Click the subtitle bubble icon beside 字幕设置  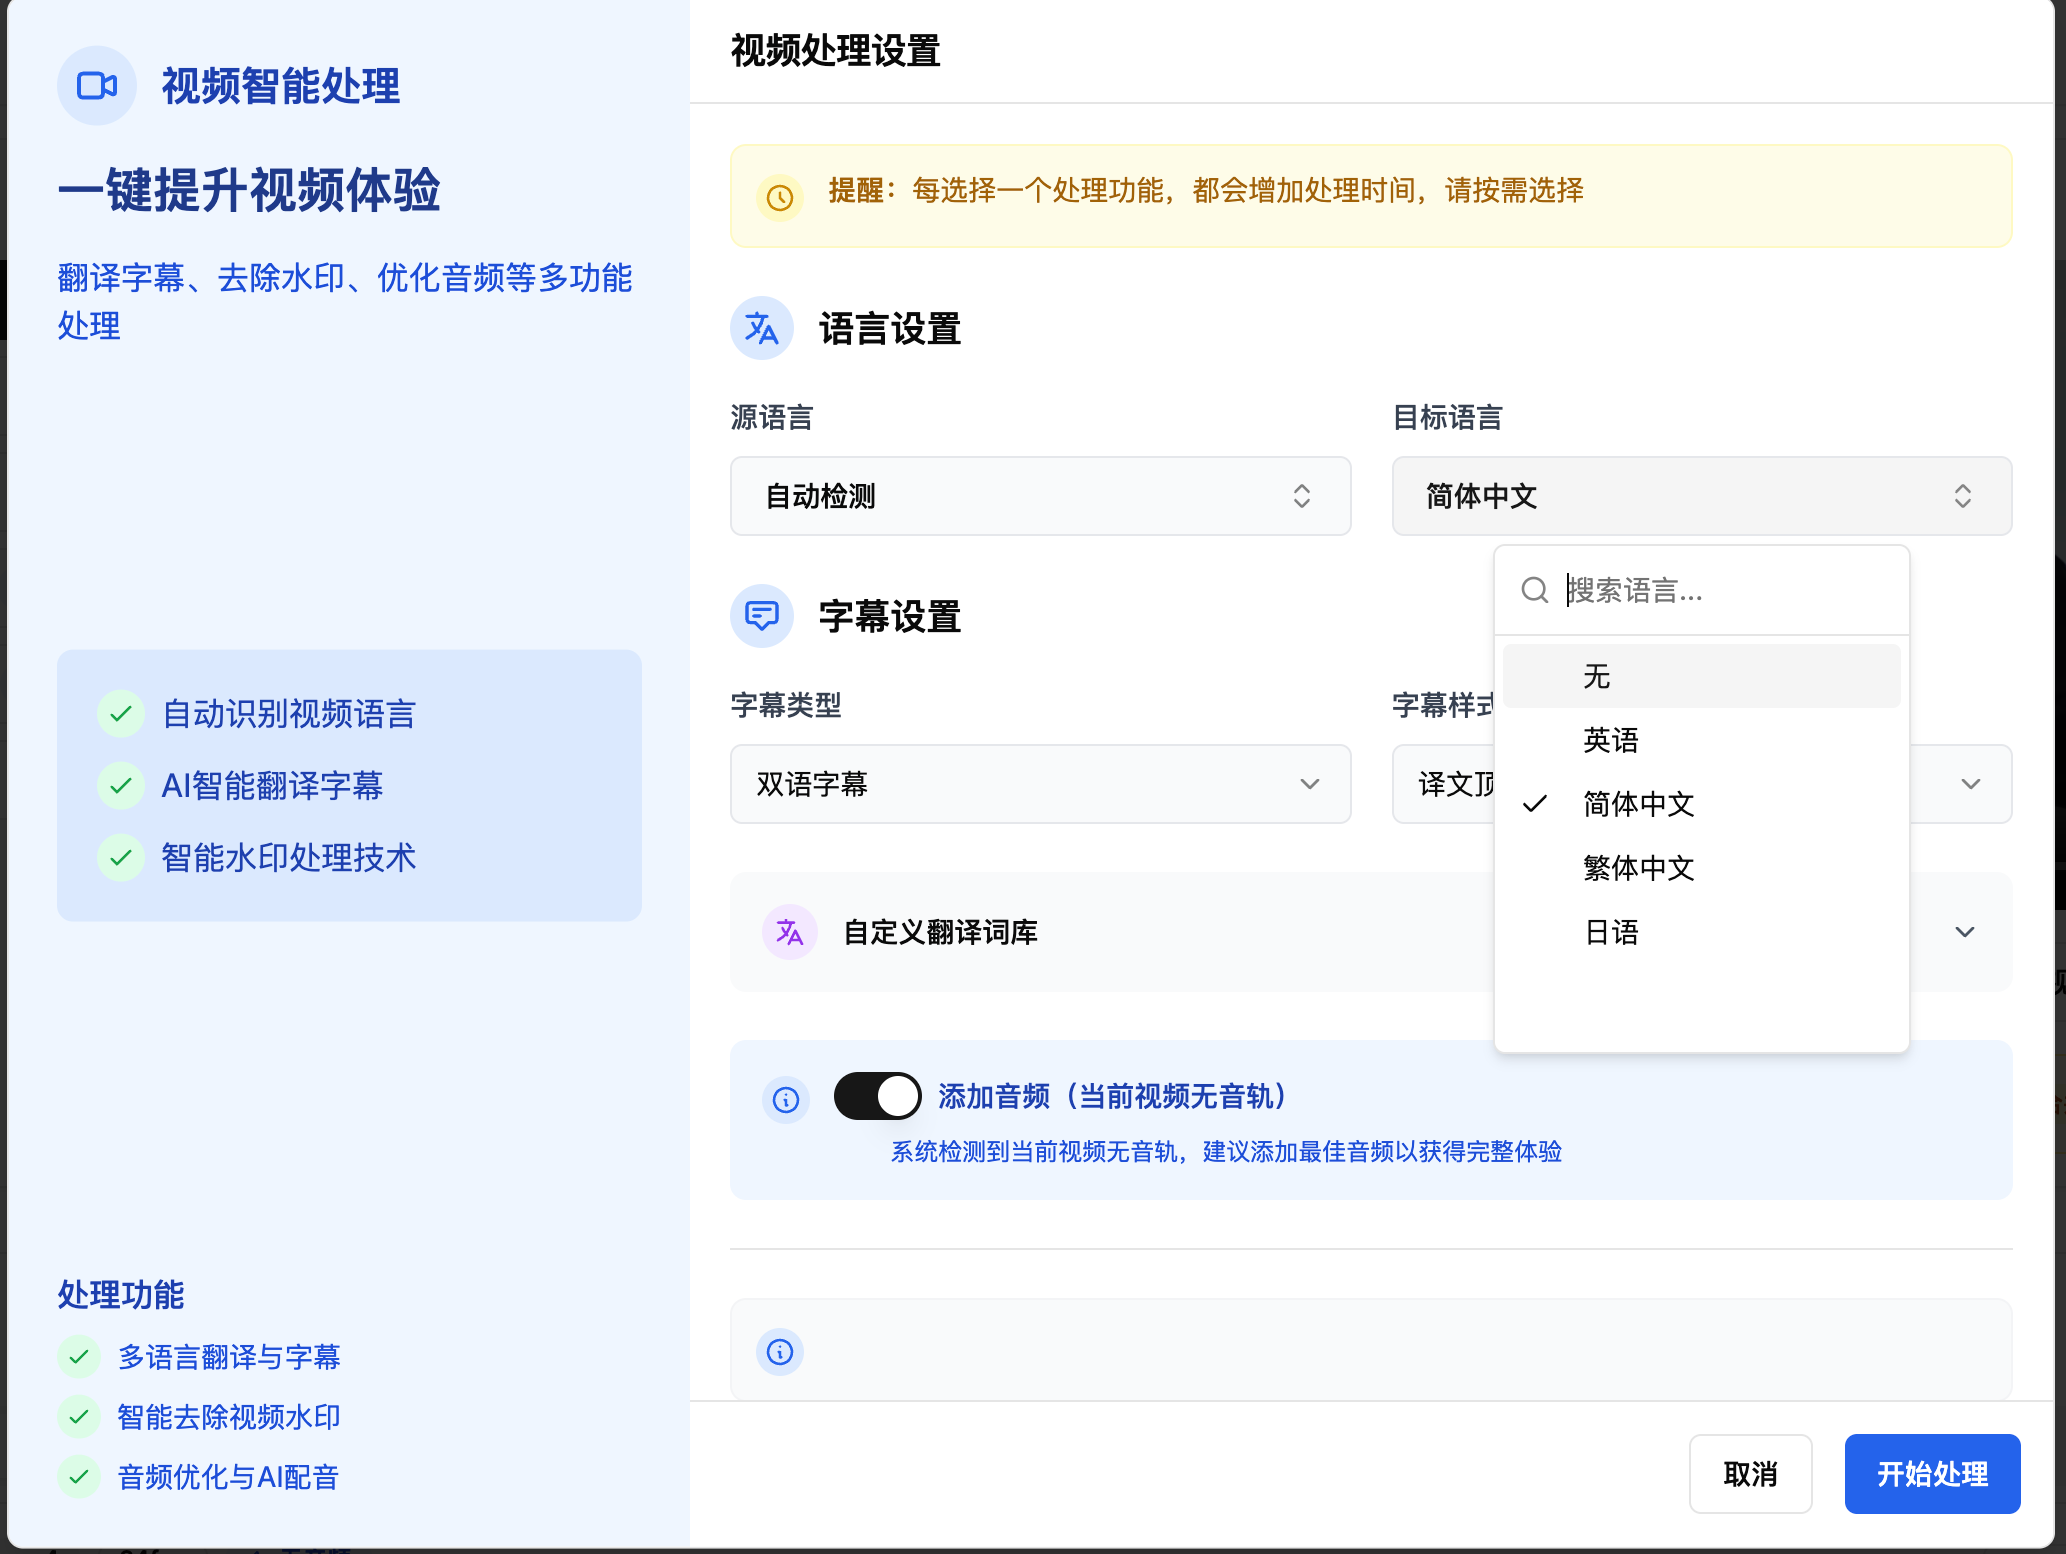coord(761,616)
